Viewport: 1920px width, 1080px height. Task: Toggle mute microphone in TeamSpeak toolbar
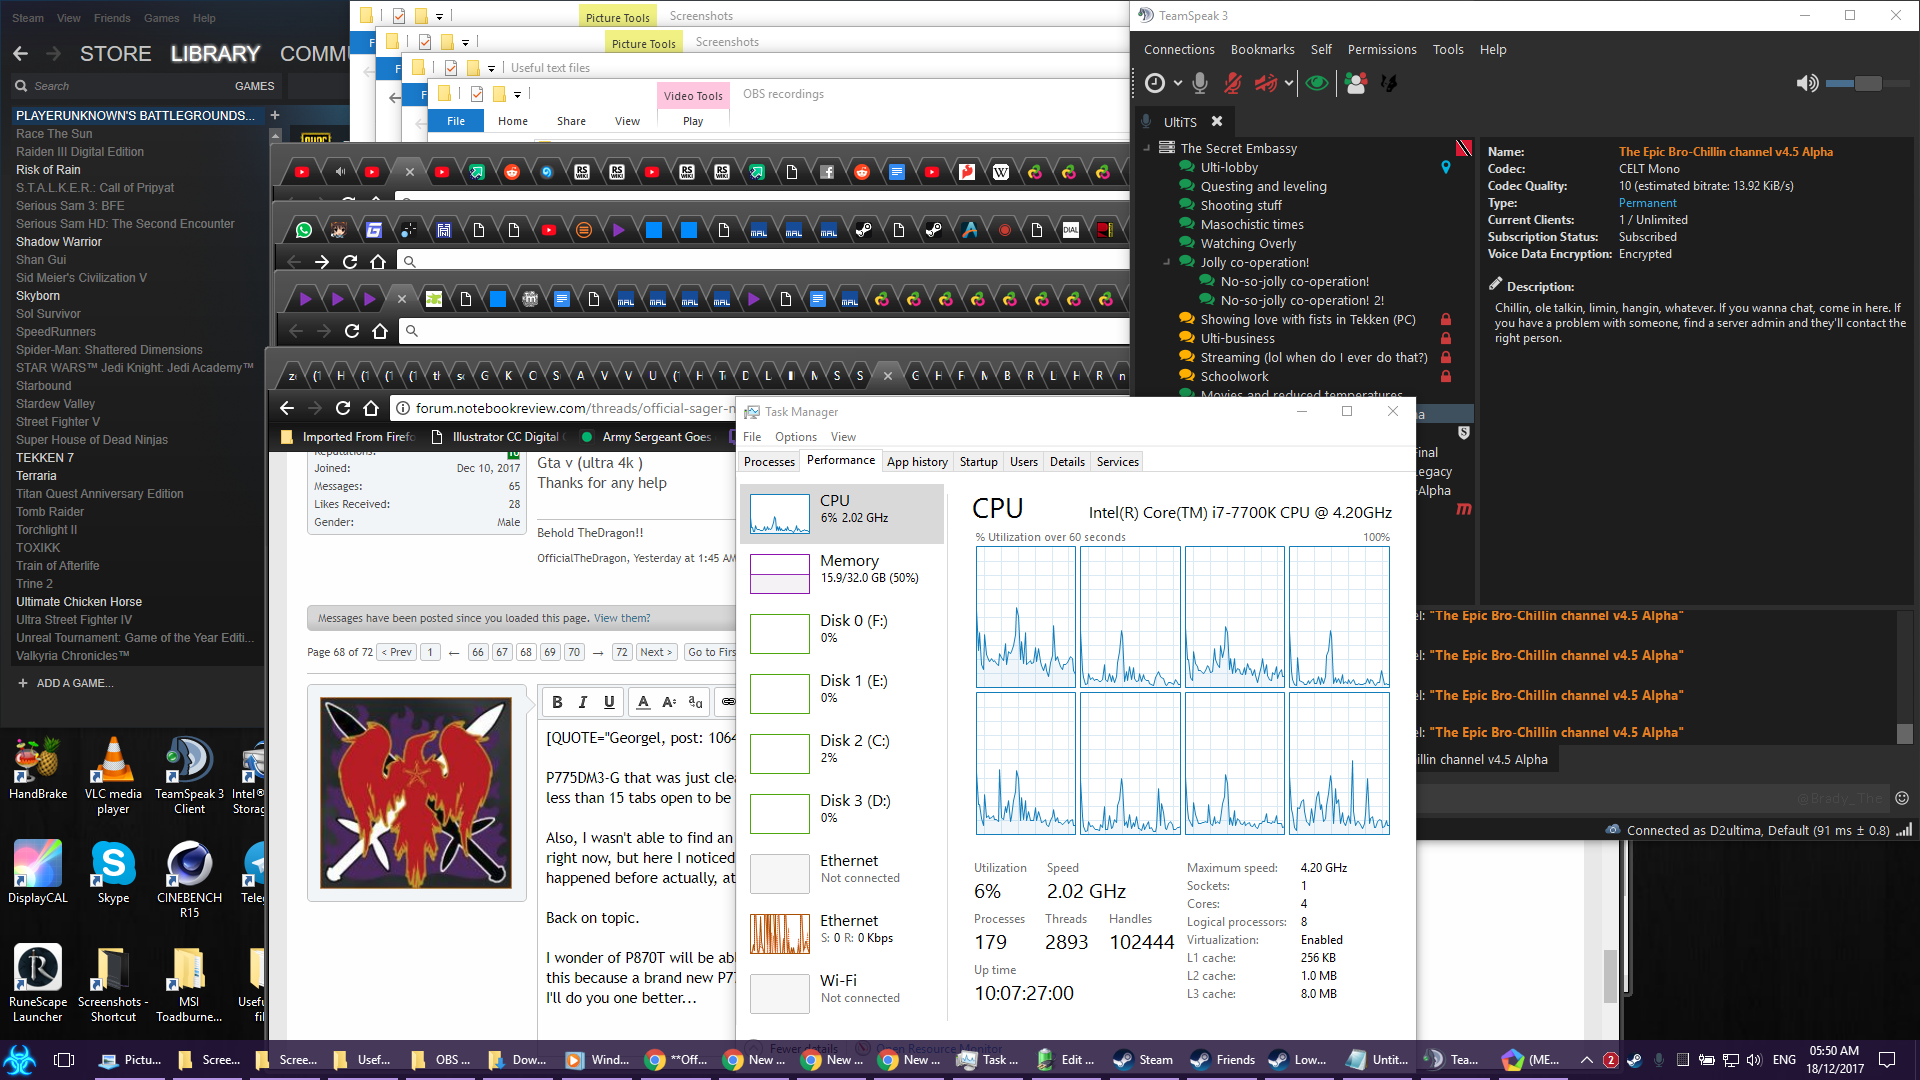[x=1233, y=83]
